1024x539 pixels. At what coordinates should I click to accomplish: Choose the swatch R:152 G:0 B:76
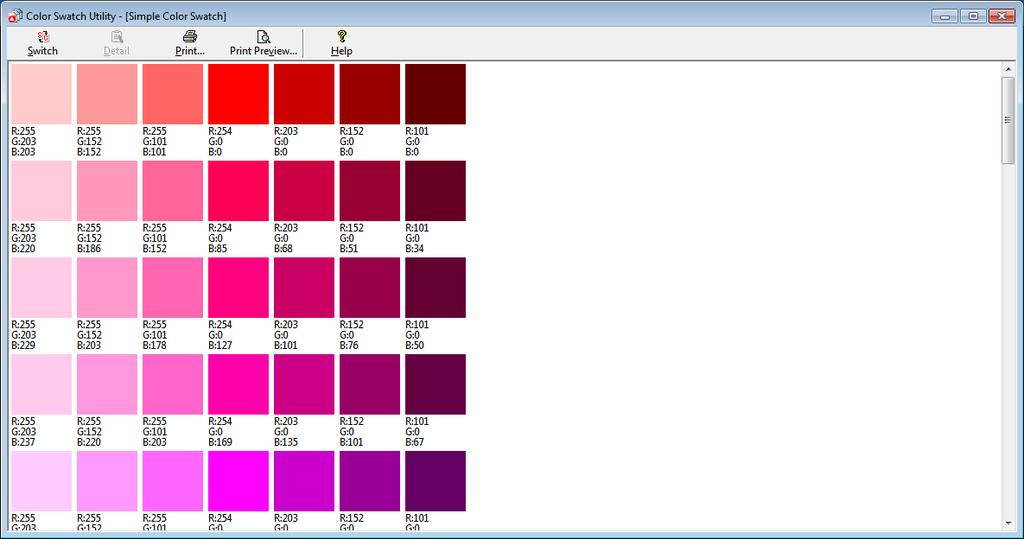pyautogui.click(x=370, y=287)
